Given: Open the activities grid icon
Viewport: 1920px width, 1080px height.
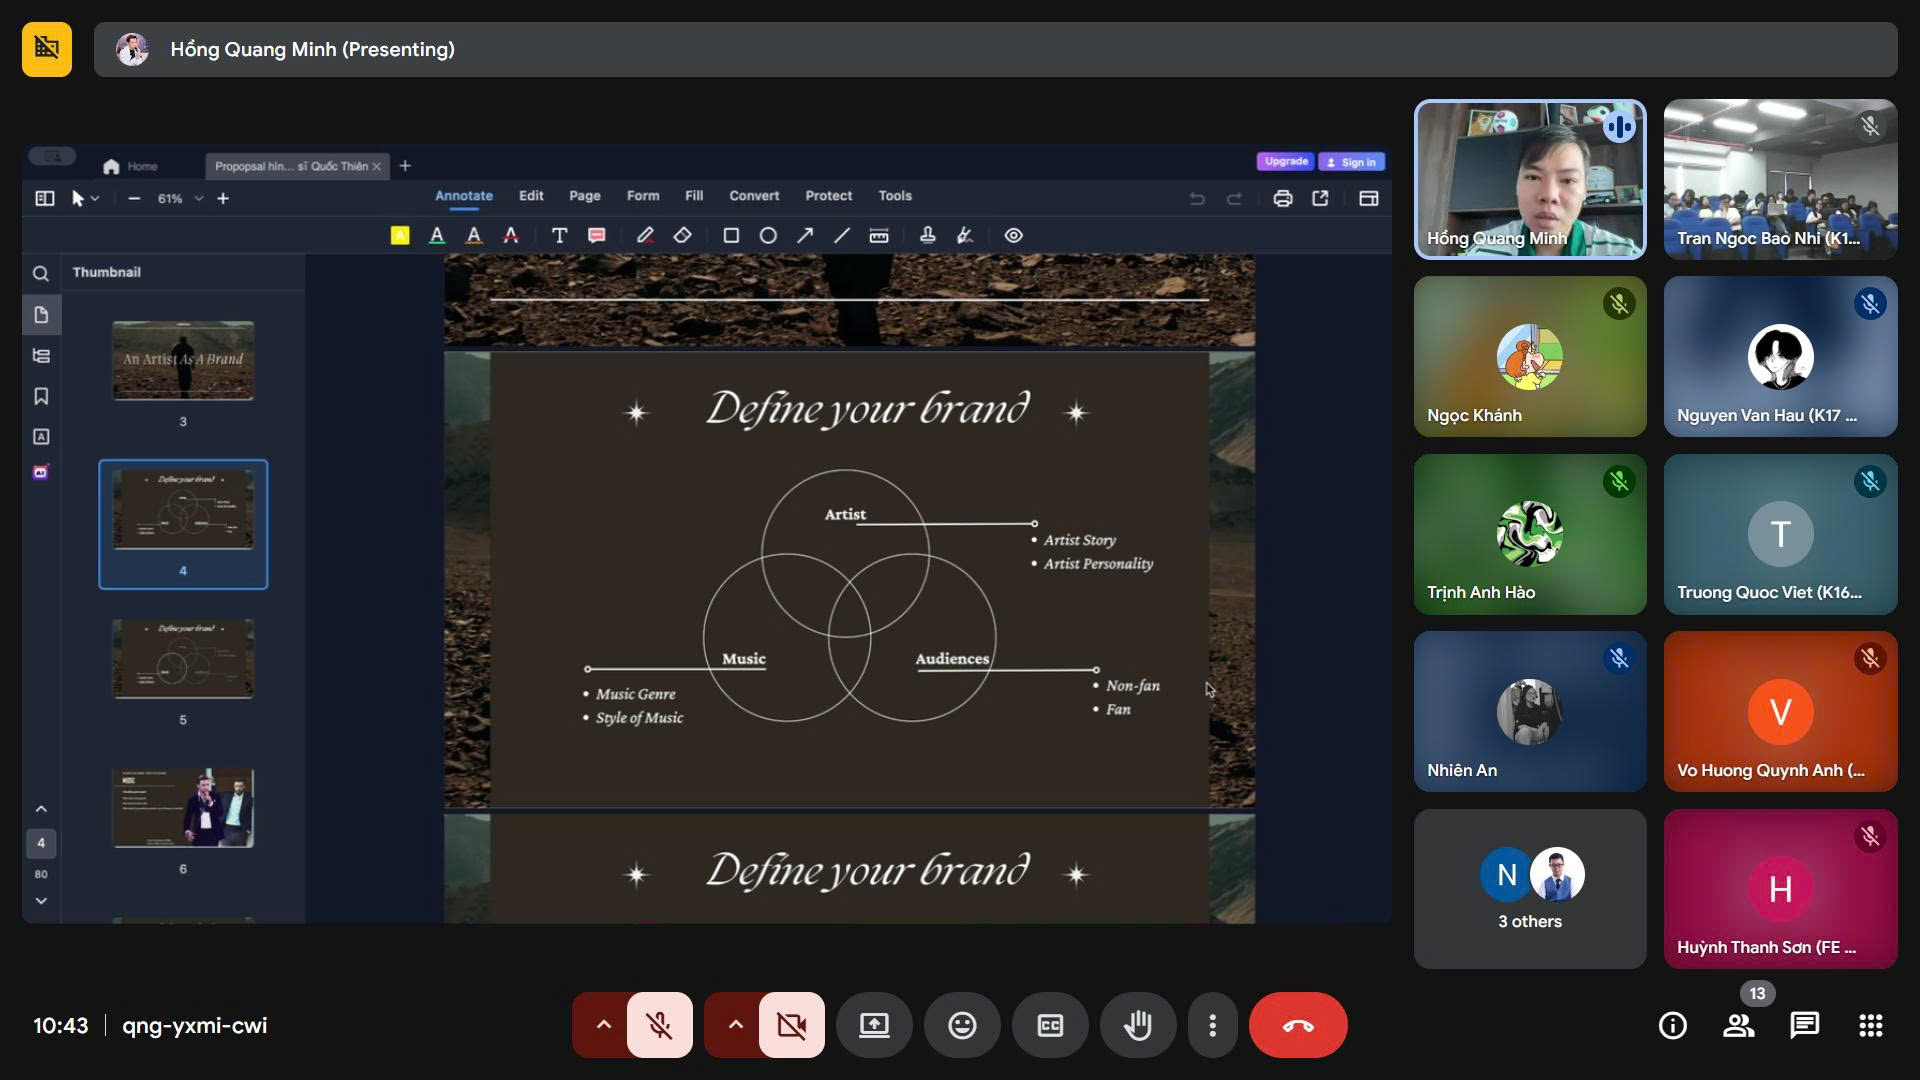Looking at the screenshot, I should coord(1870,1025).
